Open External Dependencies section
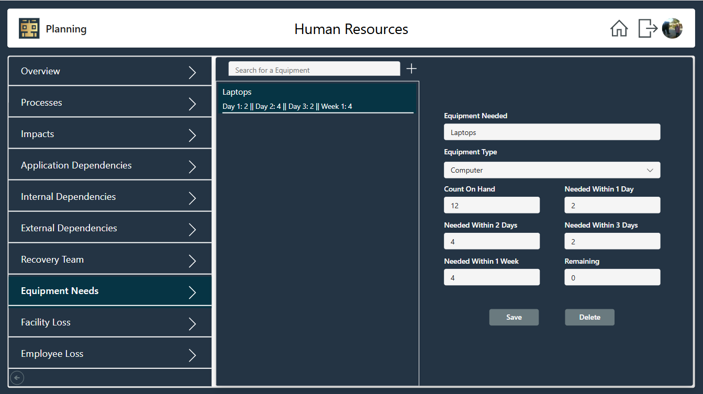 tap(110, 228)
